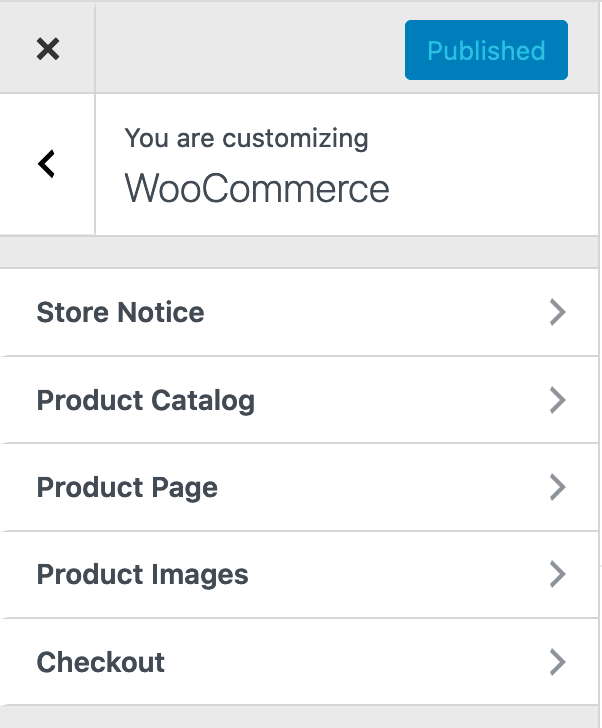602x728 pixels.
Task: Open the Checkout settings section
Action: (x=101, y=662)
